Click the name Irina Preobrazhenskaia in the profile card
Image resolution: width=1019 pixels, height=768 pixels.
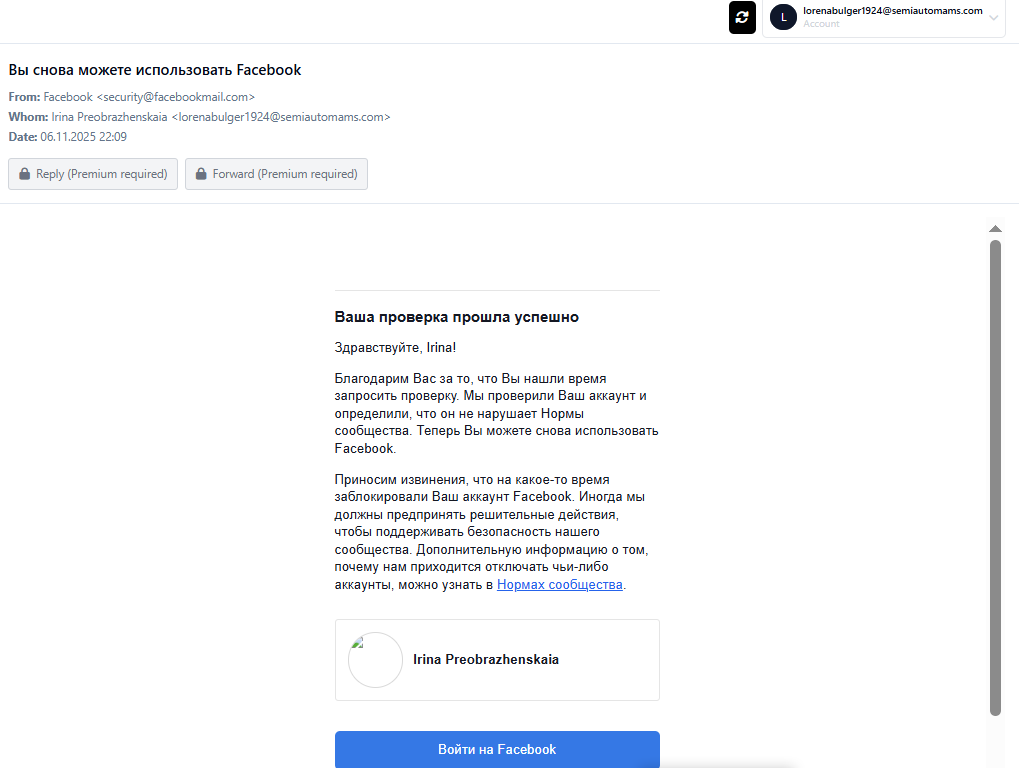(x=486, y=660)
